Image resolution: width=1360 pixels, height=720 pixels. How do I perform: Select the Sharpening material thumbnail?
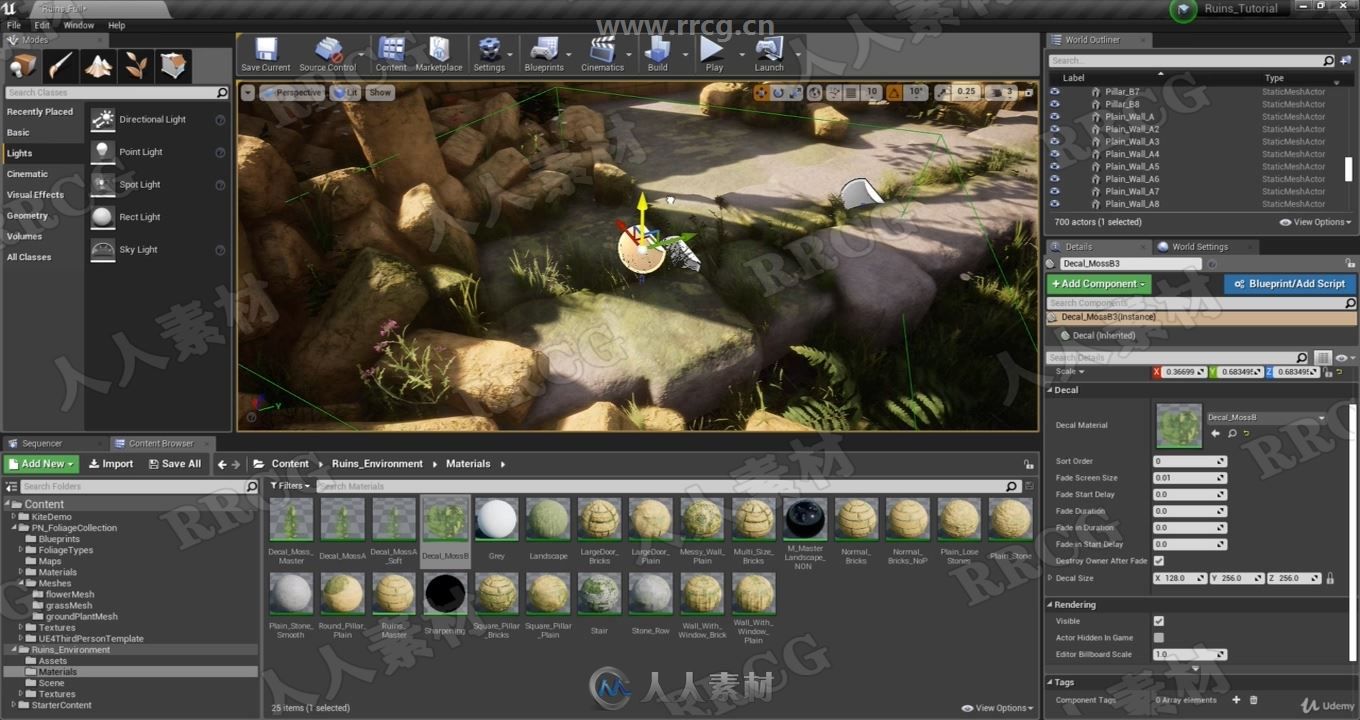445,595
